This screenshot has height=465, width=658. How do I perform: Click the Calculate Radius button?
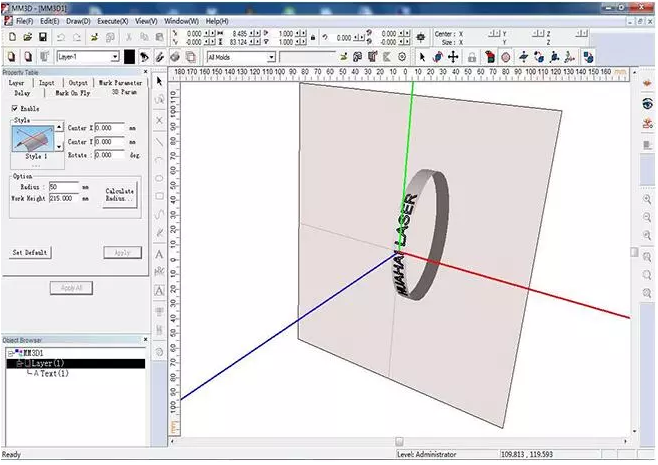119,194
